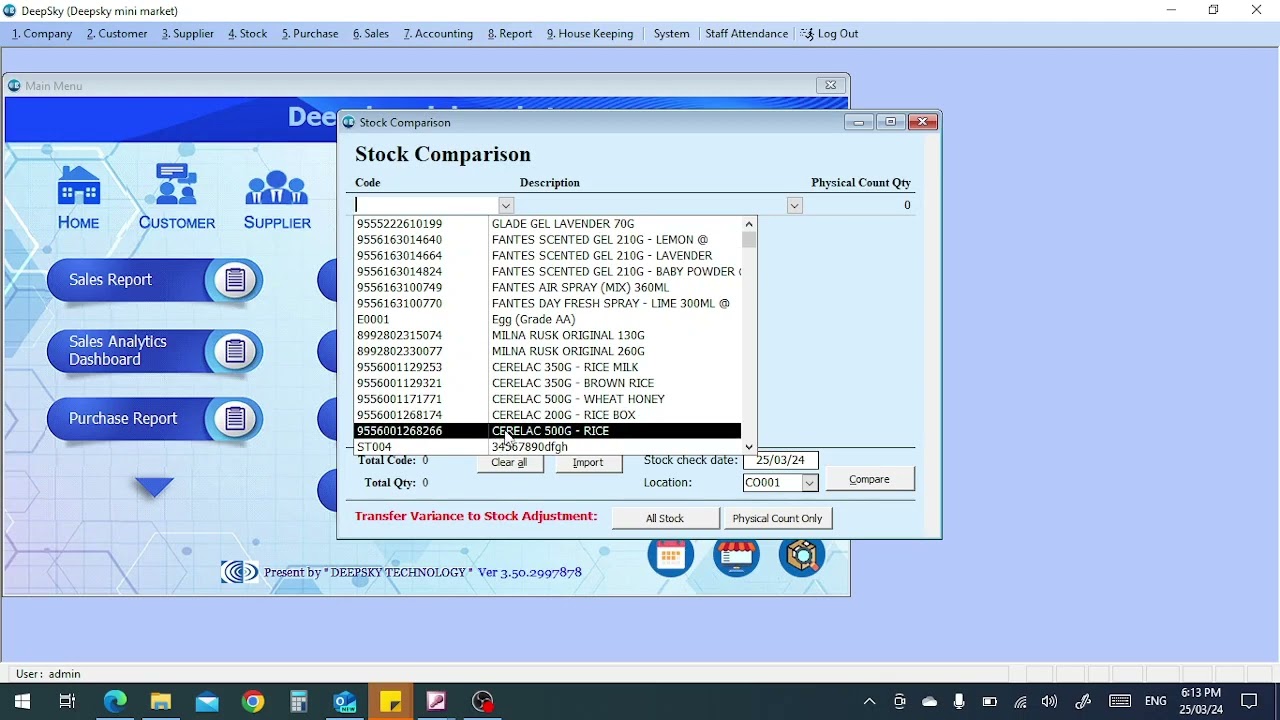The width and height of the screenshot is (1280, 720).
Task: Click the Physical Count Only button
Action: (x=777, y=518)
